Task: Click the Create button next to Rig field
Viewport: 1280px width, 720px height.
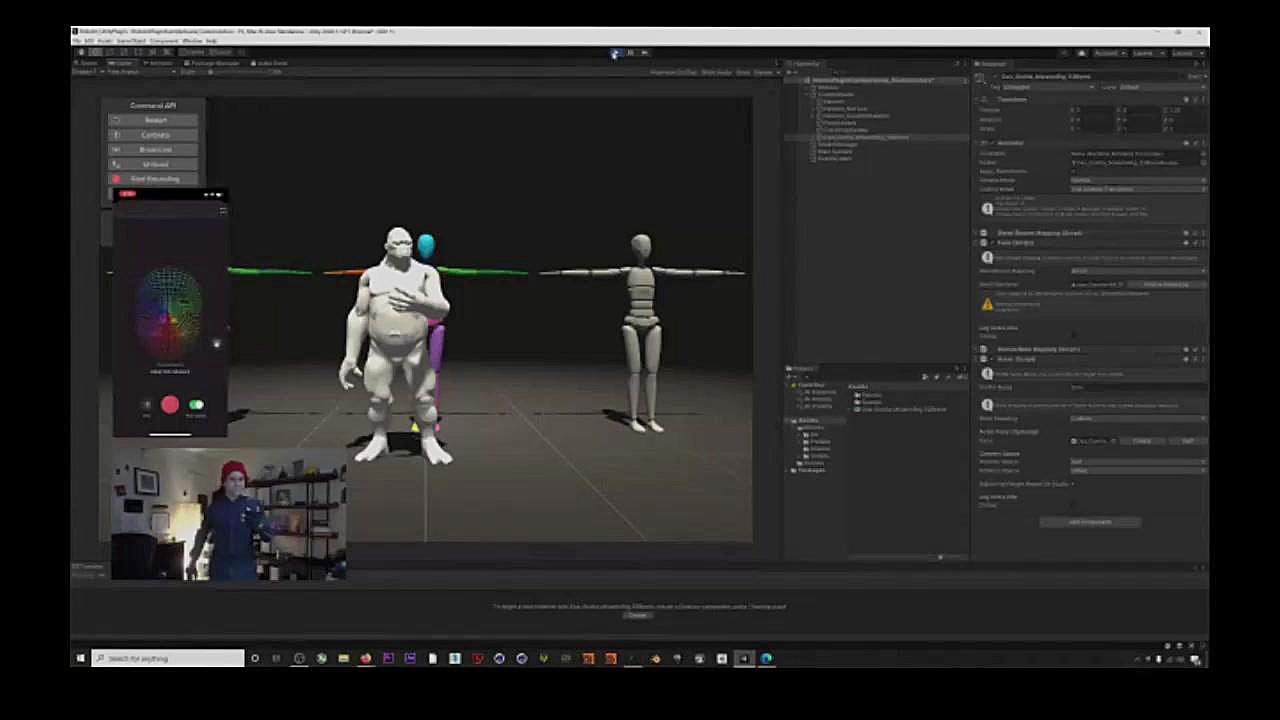Action: pos(1141,441)
